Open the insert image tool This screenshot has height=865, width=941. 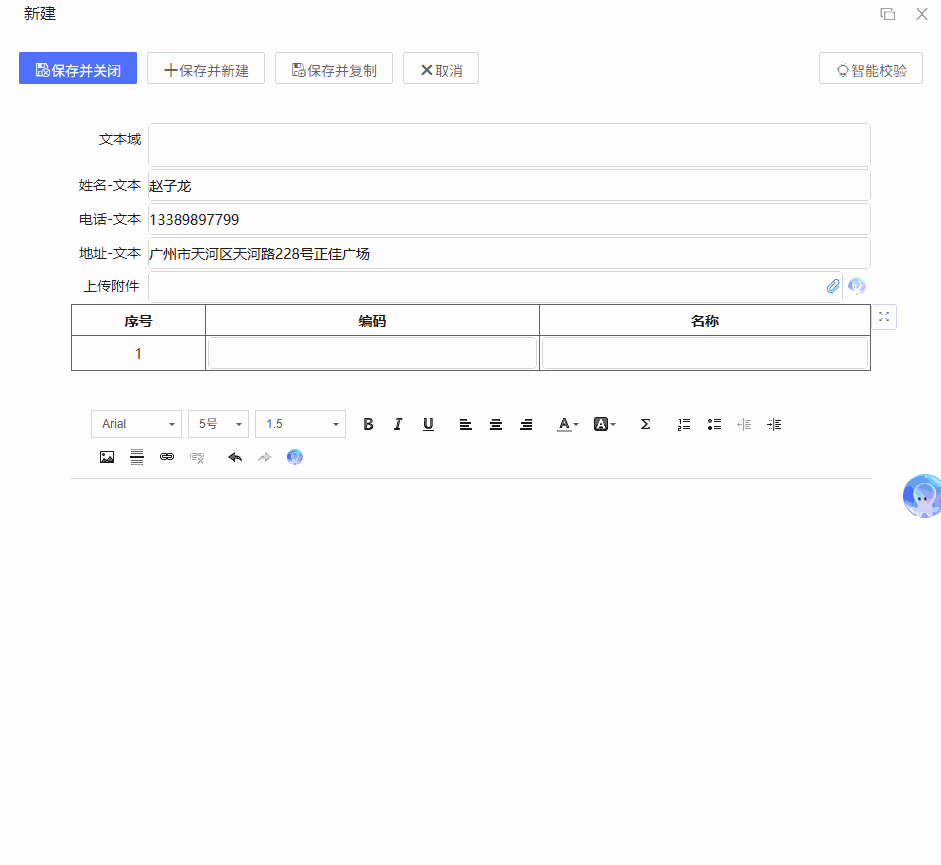click(107, 457)
